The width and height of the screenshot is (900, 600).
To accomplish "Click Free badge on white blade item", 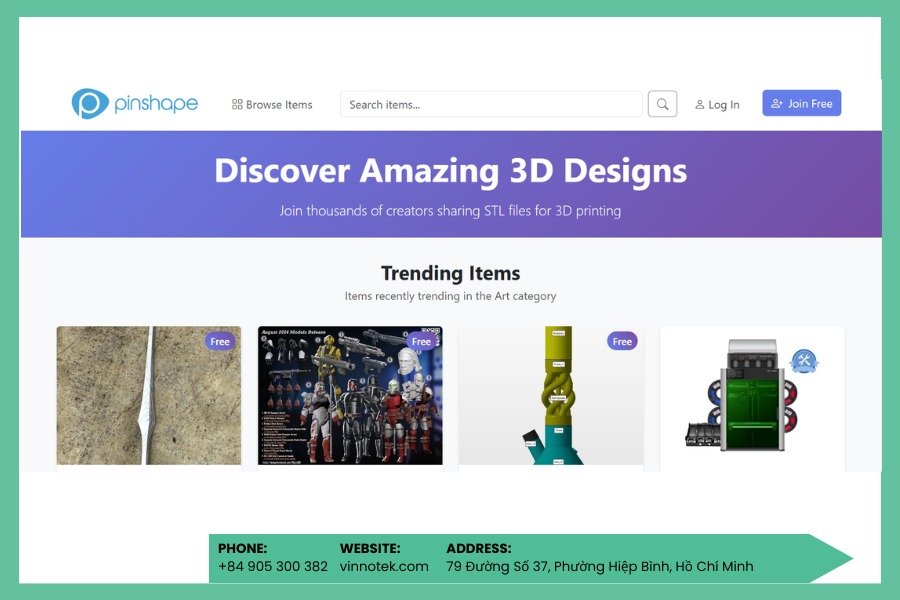I will coord(220,342).
